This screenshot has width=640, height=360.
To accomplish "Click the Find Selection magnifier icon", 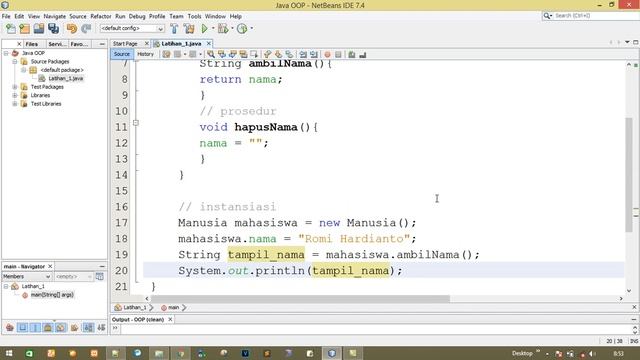I will [211, 54].
